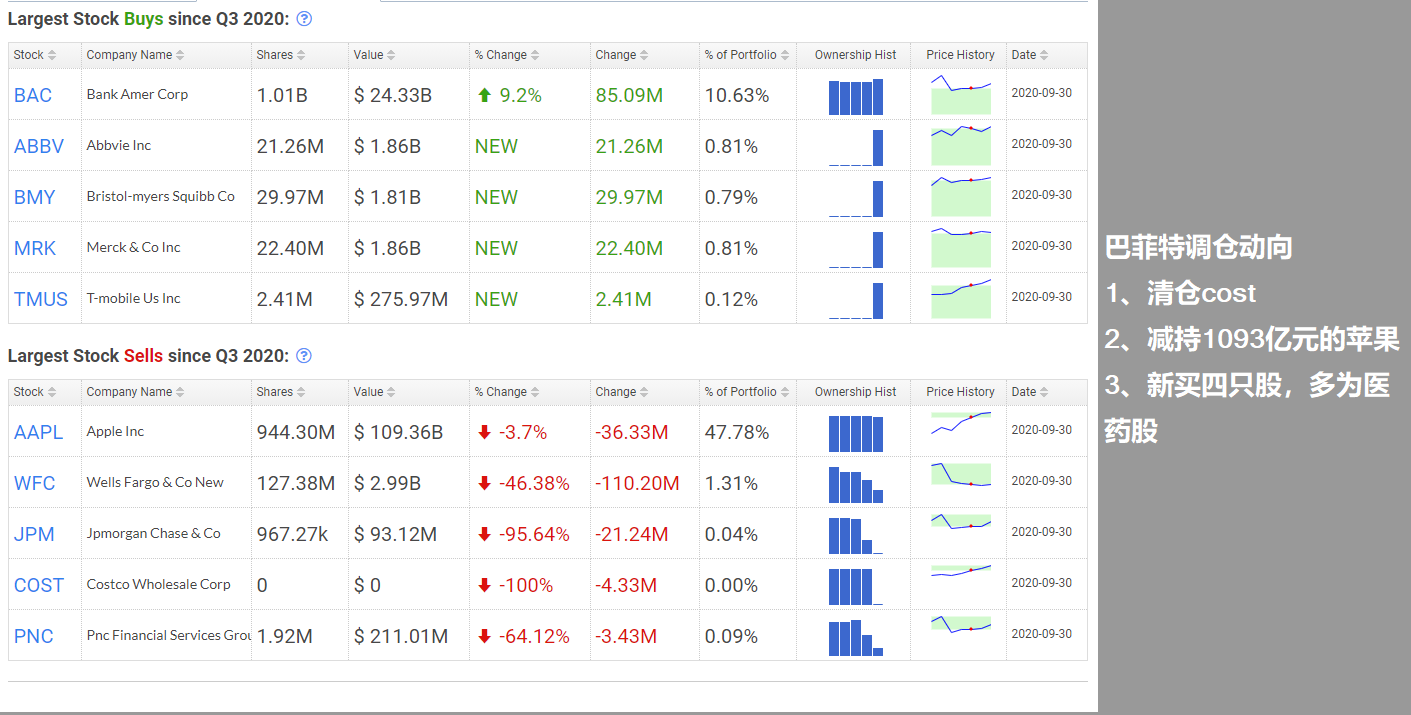Open TMUS price history sparkline
Image resolution: width=1411 pixels, height=715 pixels.
pos(961,298)
